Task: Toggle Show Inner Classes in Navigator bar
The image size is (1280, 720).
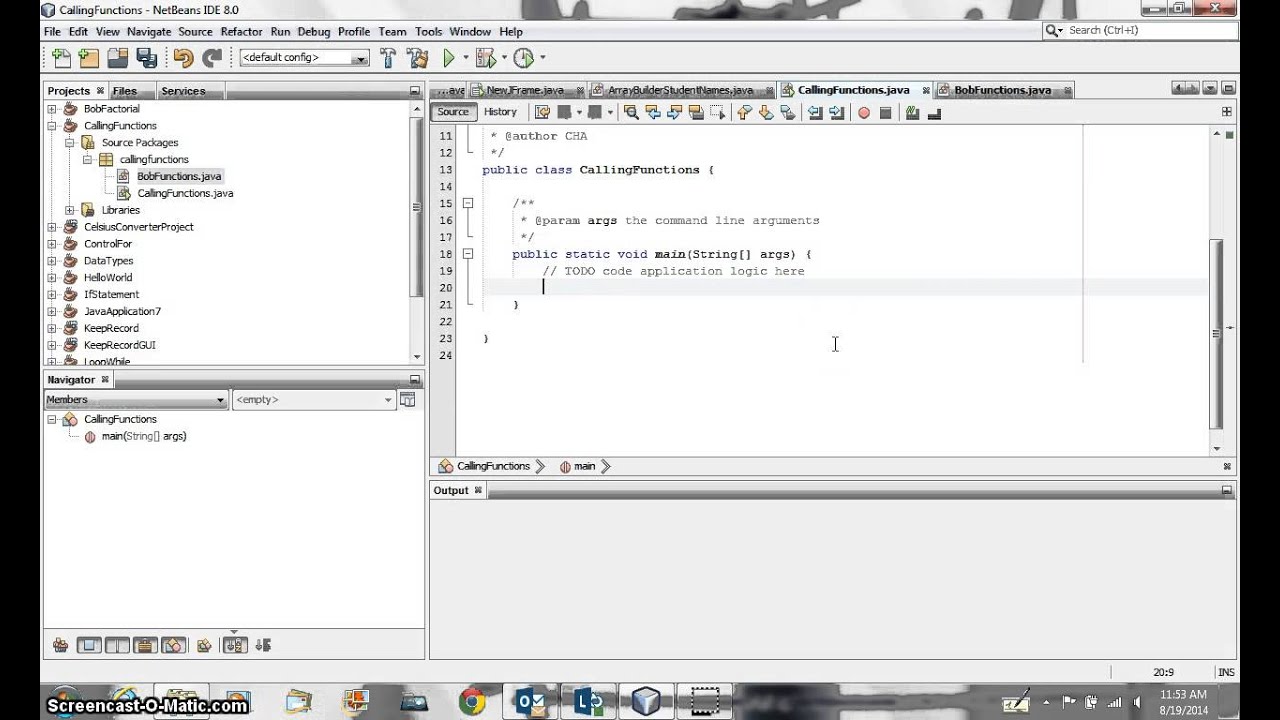Action: click(x=173, y=646)
